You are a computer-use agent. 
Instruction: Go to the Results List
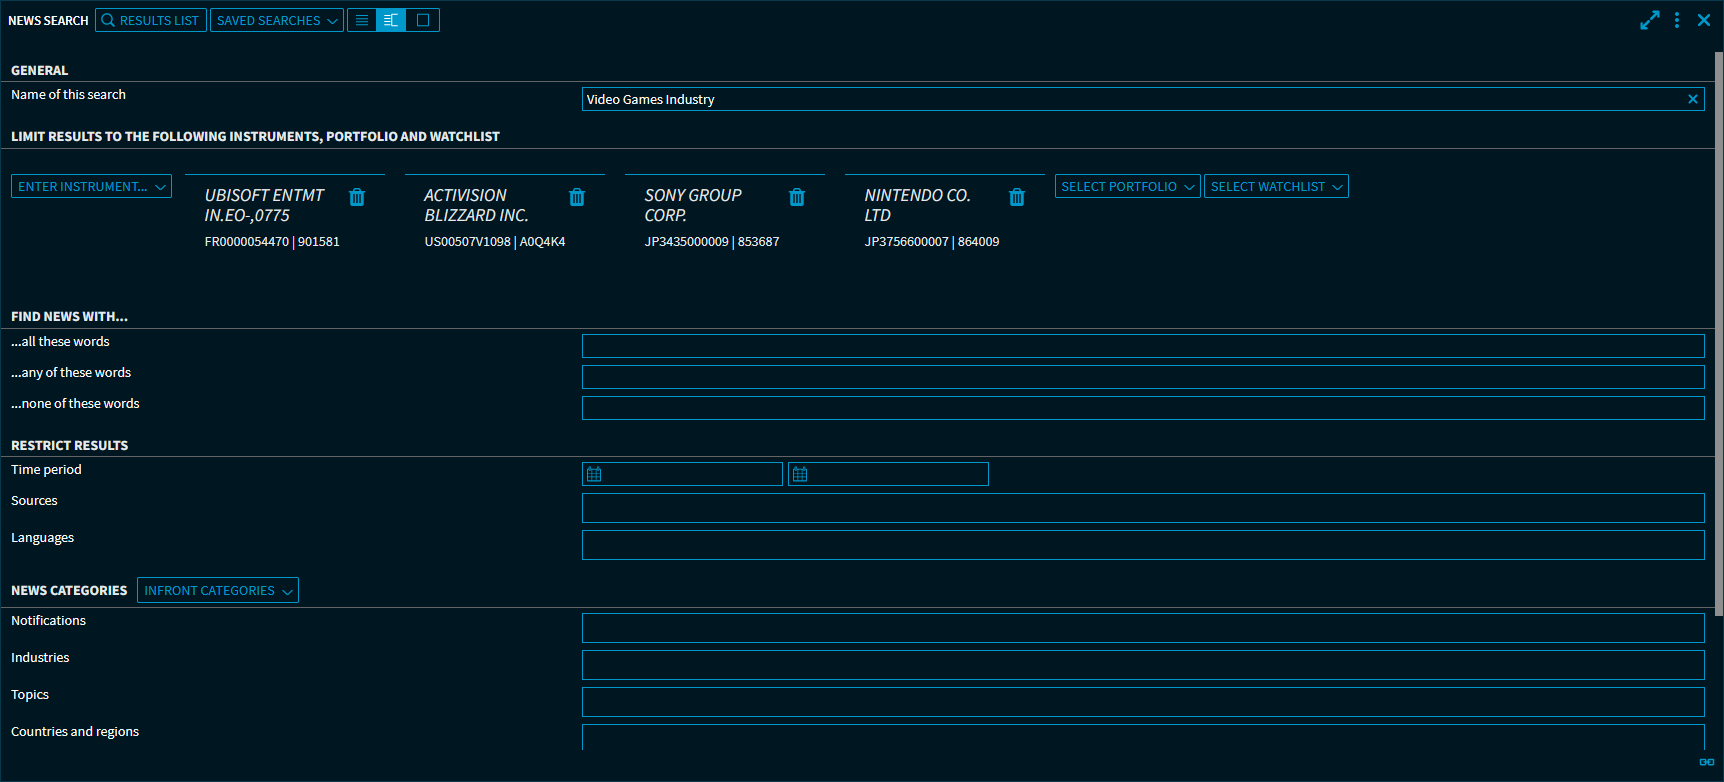[151, 20]
